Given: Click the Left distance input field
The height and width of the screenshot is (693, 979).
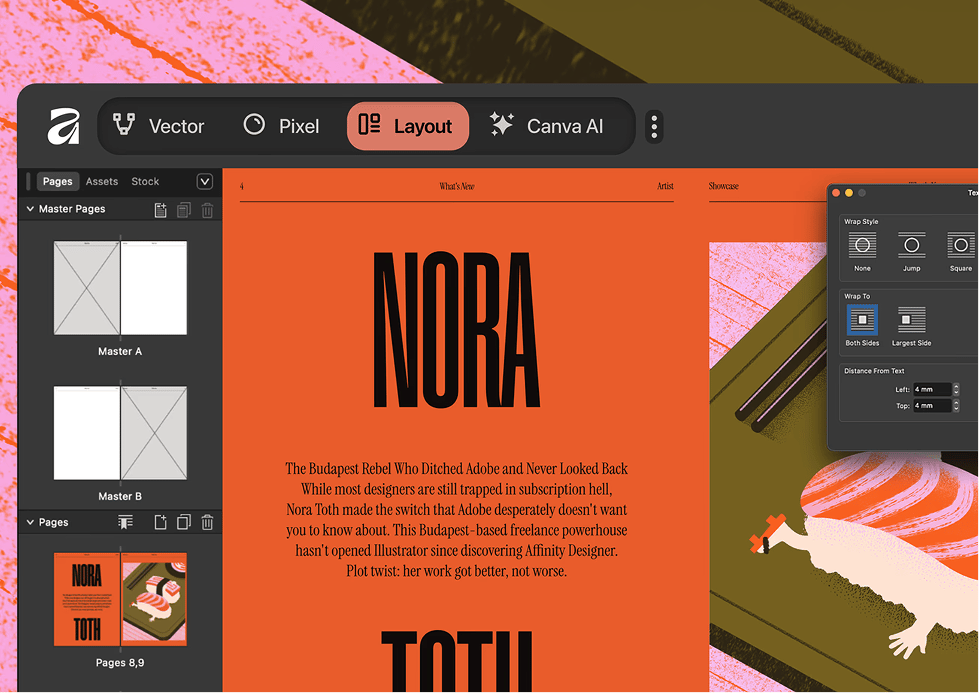Looking at the screenshot, I should (x=932, y=389).
